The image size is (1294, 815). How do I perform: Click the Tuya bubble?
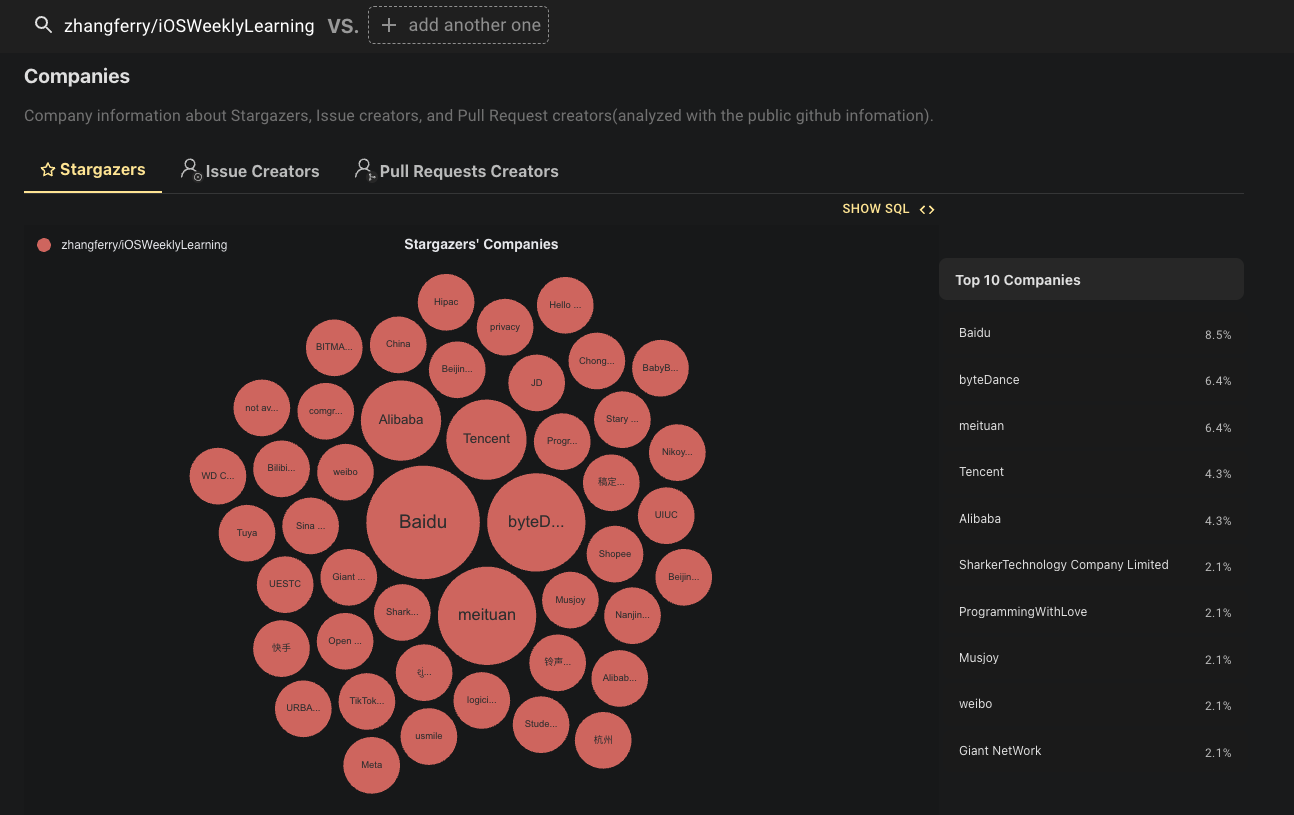pyautogui.click(x=247, y=533)
